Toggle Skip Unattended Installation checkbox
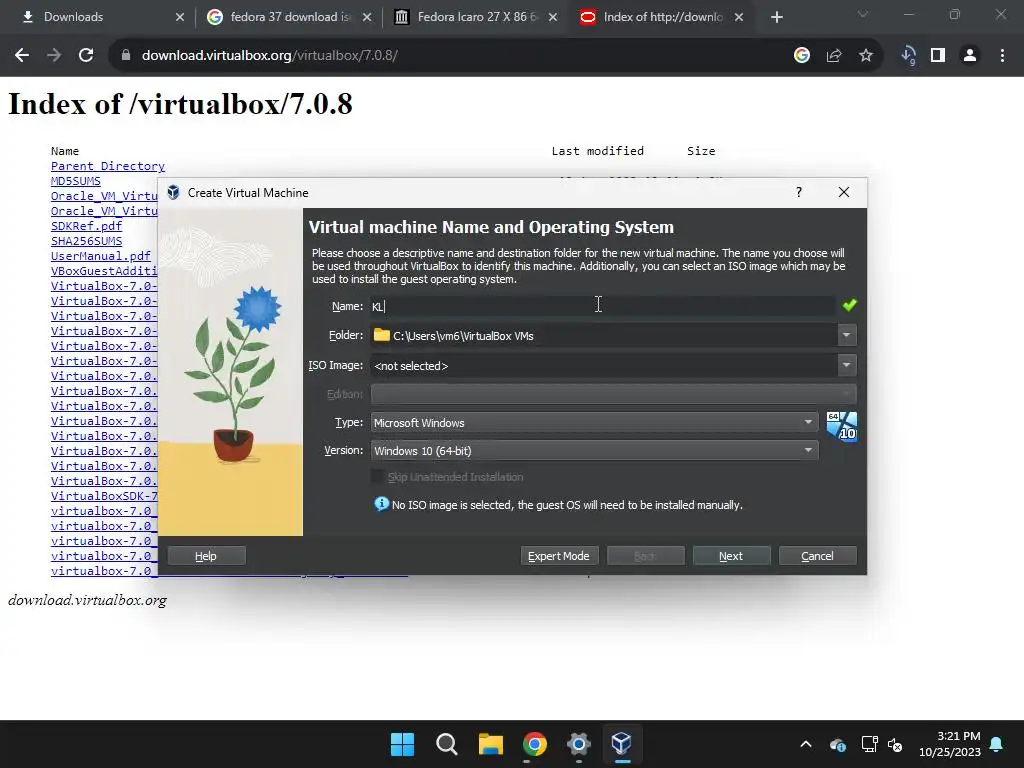The height and width of the screenshot is (768, 1024). [x=377, y=477]
